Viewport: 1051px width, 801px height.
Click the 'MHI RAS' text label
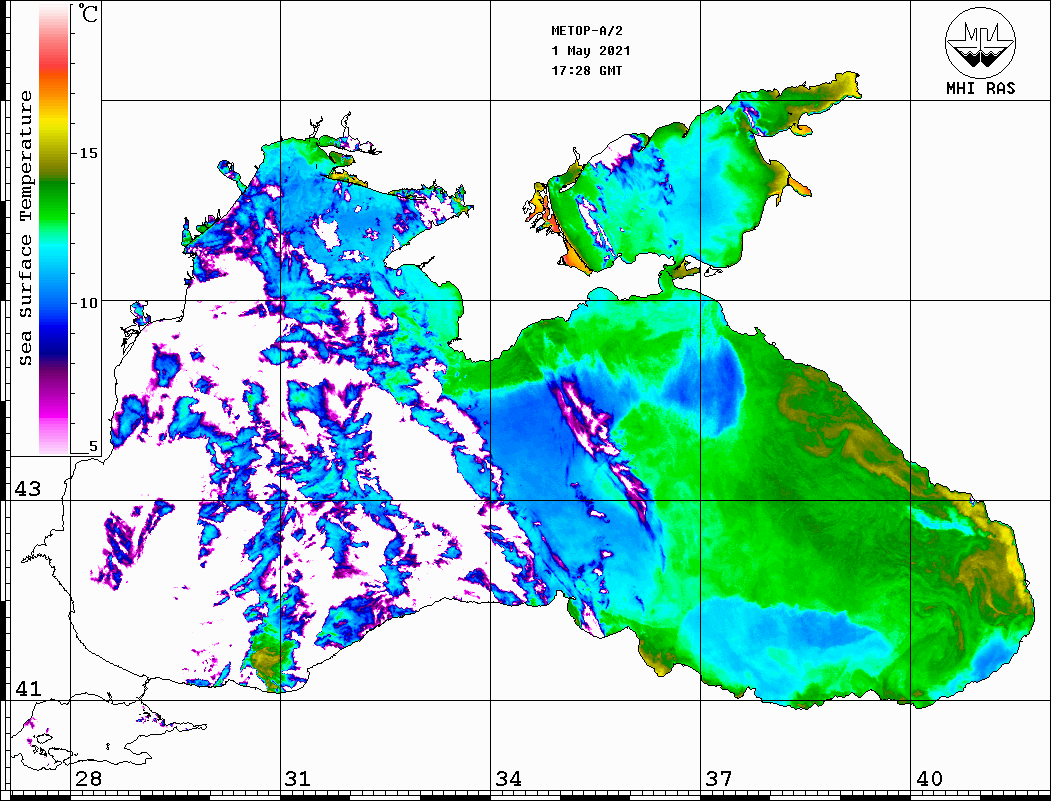[x=980, y=88]
